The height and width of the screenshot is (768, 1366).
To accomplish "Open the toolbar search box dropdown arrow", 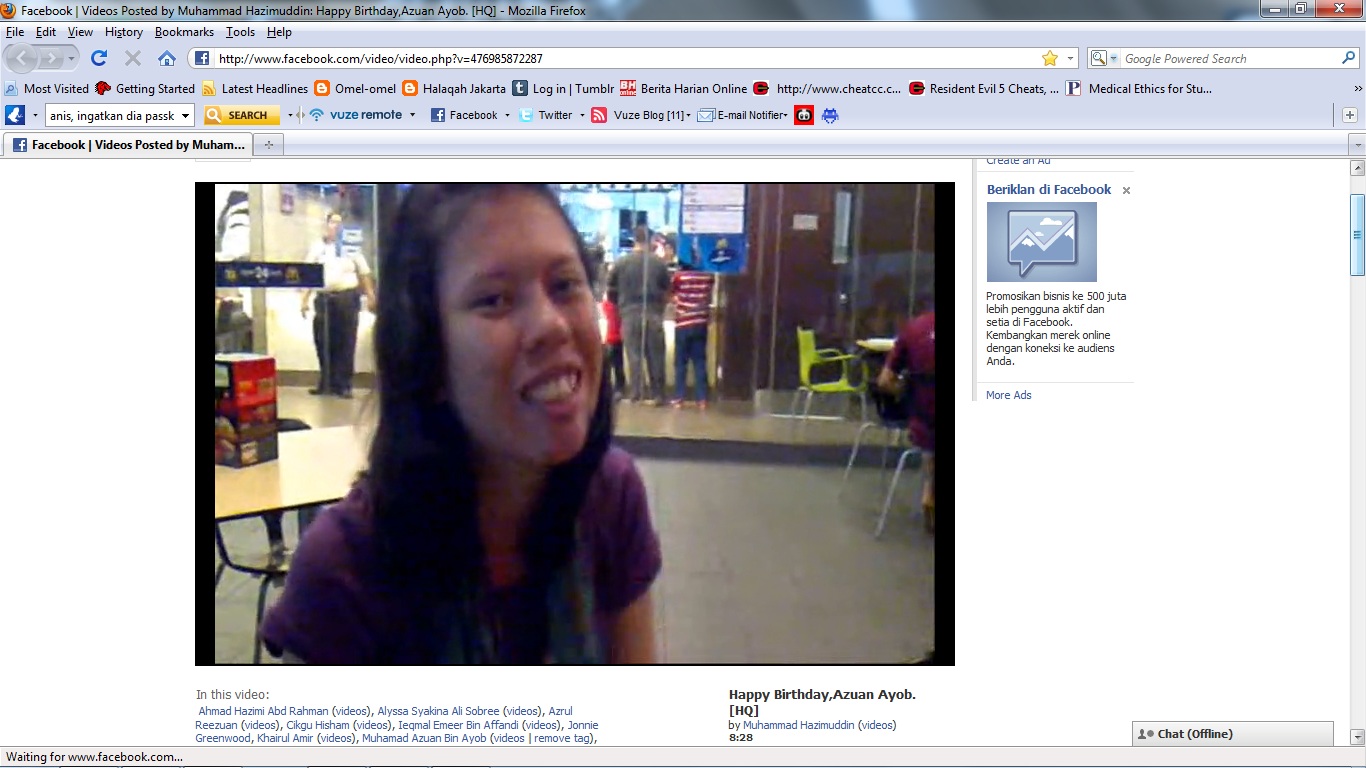I will (x=185, y=115).
